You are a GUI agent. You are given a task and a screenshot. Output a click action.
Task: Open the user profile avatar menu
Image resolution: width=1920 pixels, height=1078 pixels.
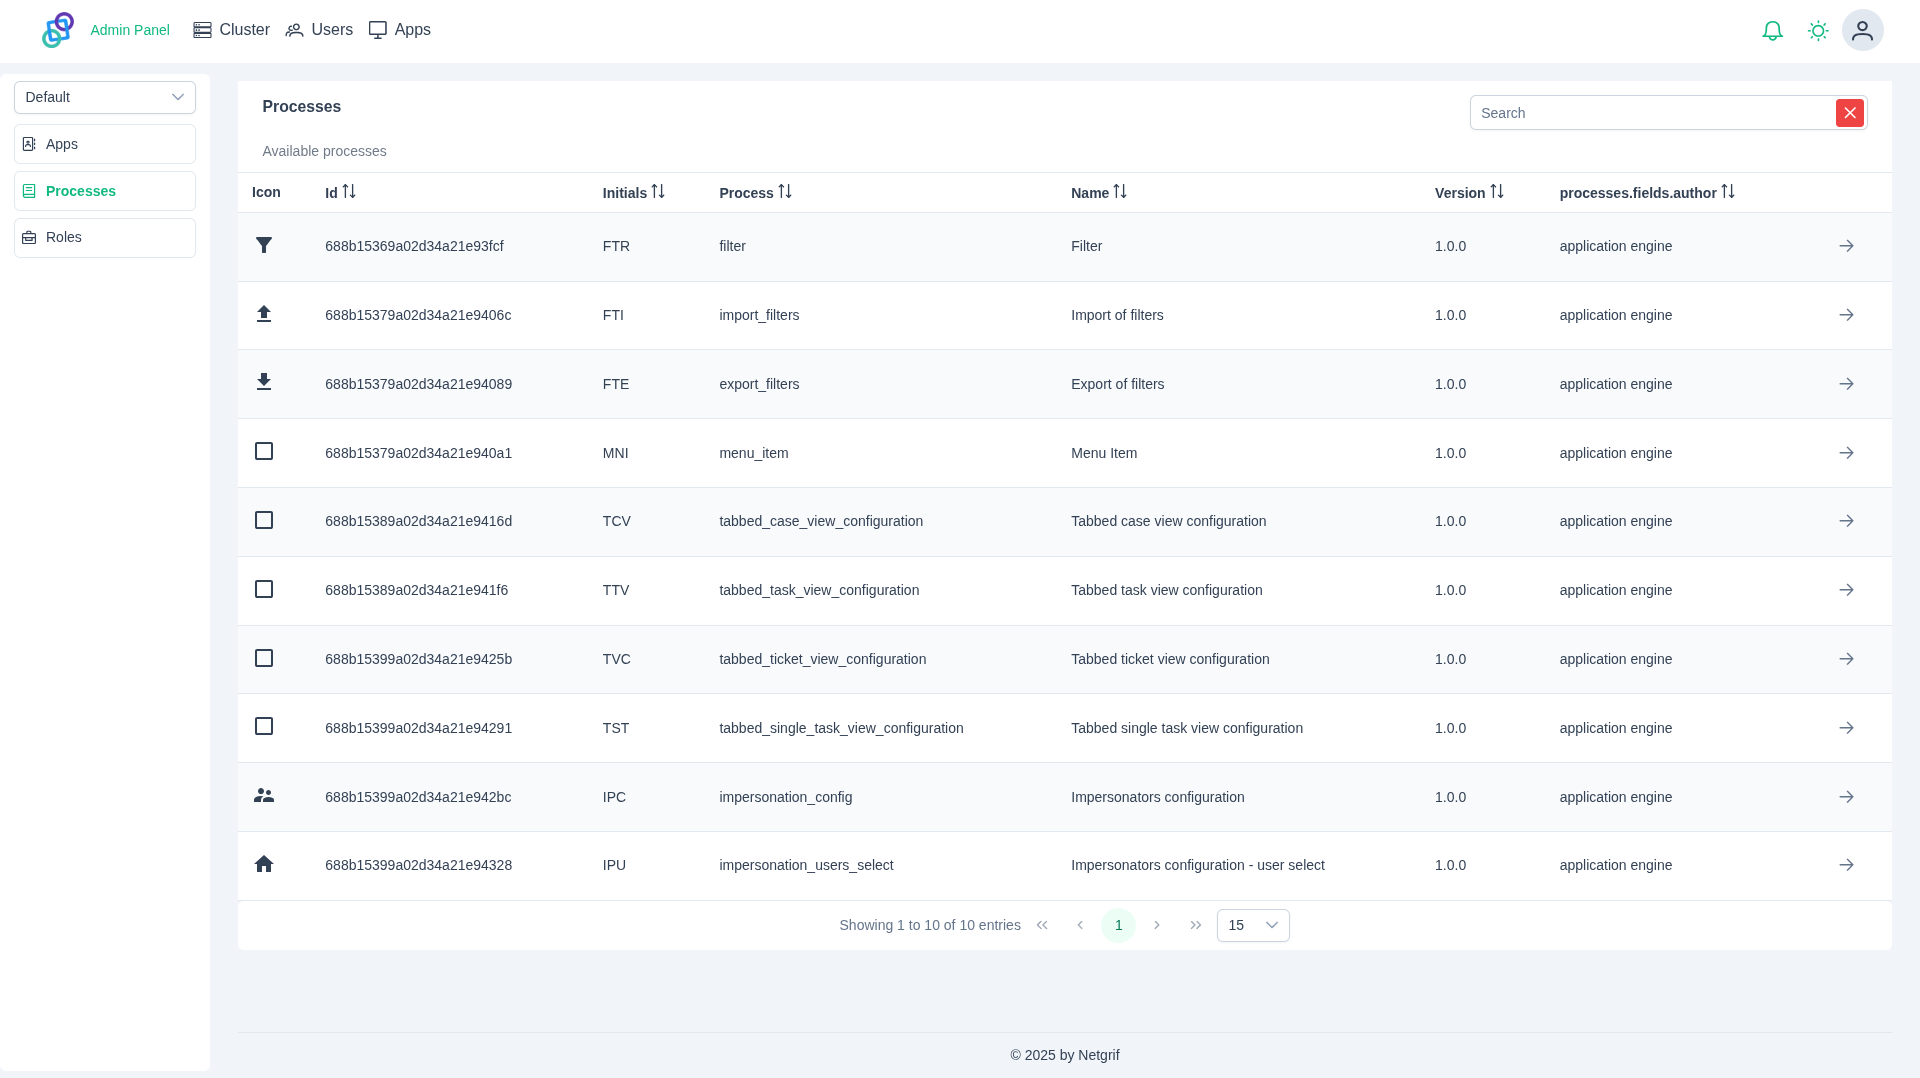1862,31
